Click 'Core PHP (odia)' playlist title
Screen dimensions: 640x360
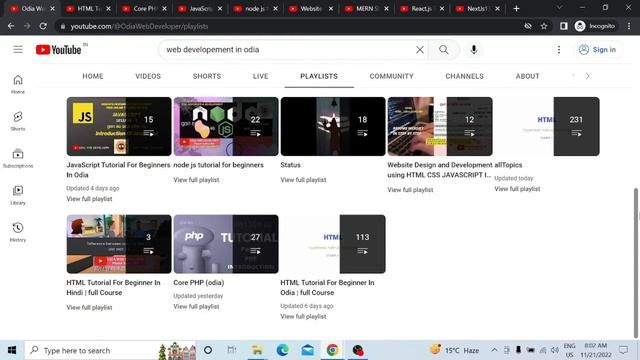199,282
